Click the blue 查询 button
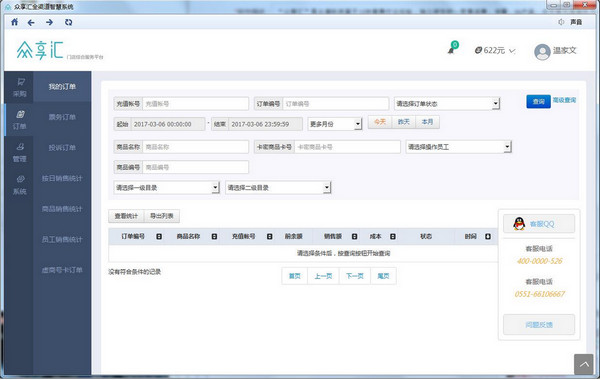 538,101
